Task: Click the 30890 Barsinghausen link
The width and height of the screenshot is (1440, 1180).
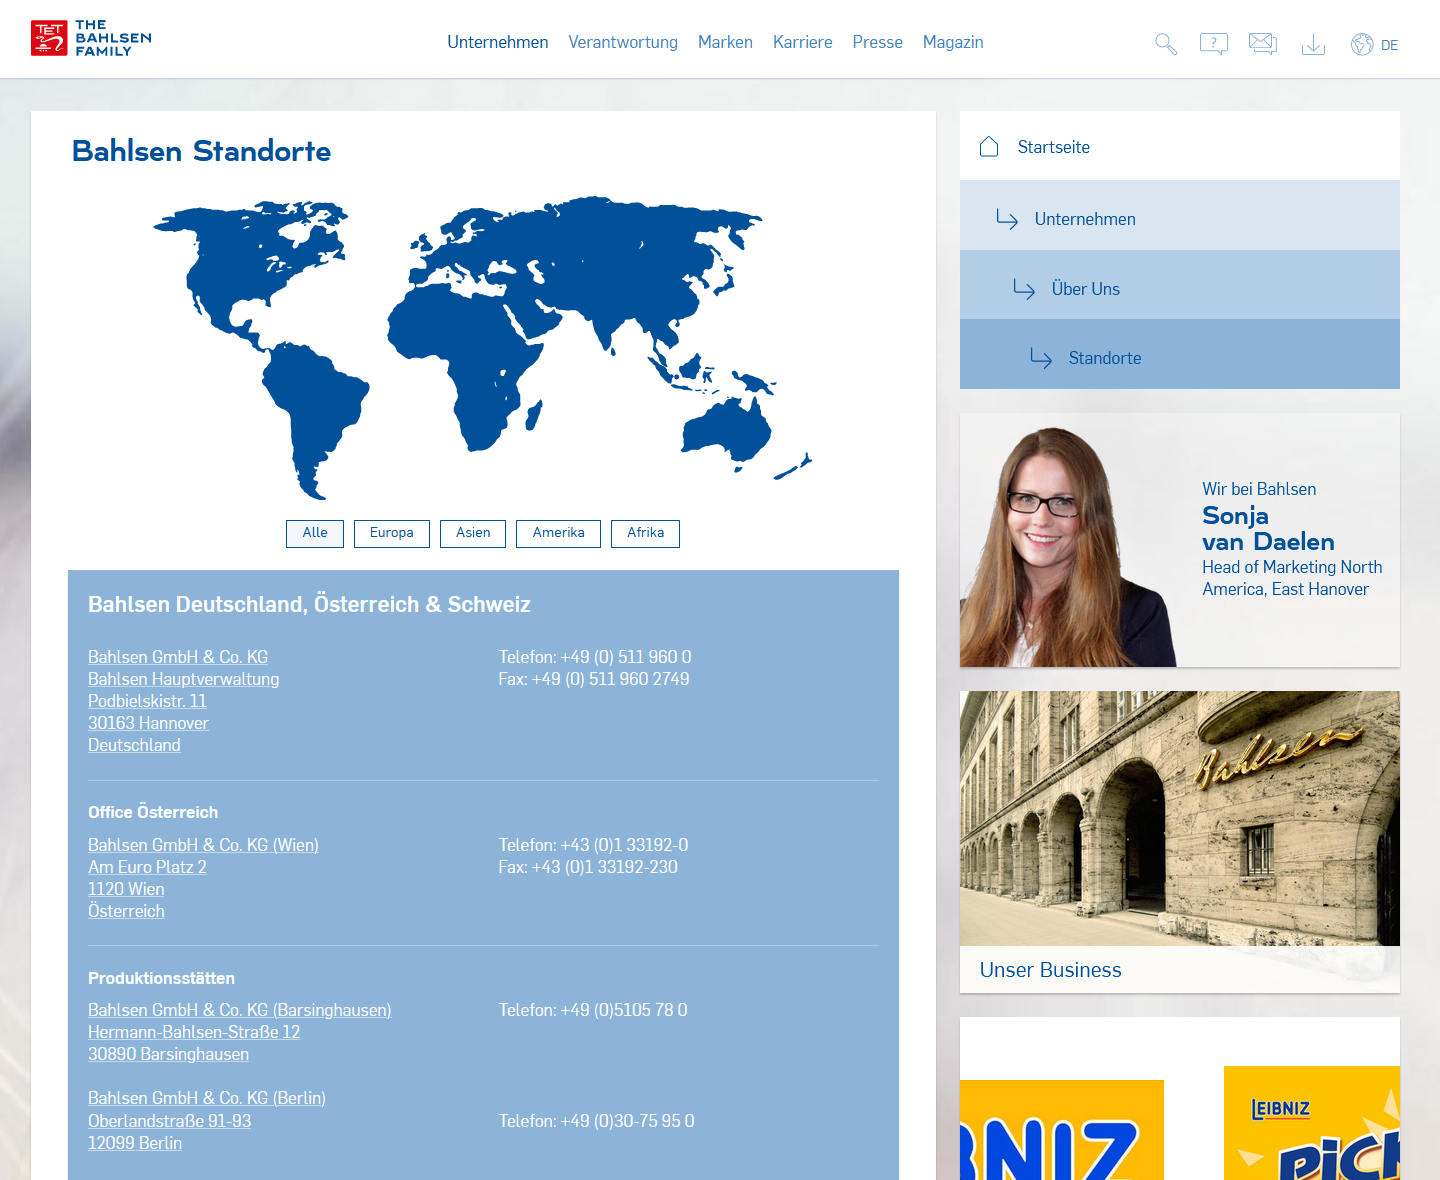Action: [x=168, y=1054]
